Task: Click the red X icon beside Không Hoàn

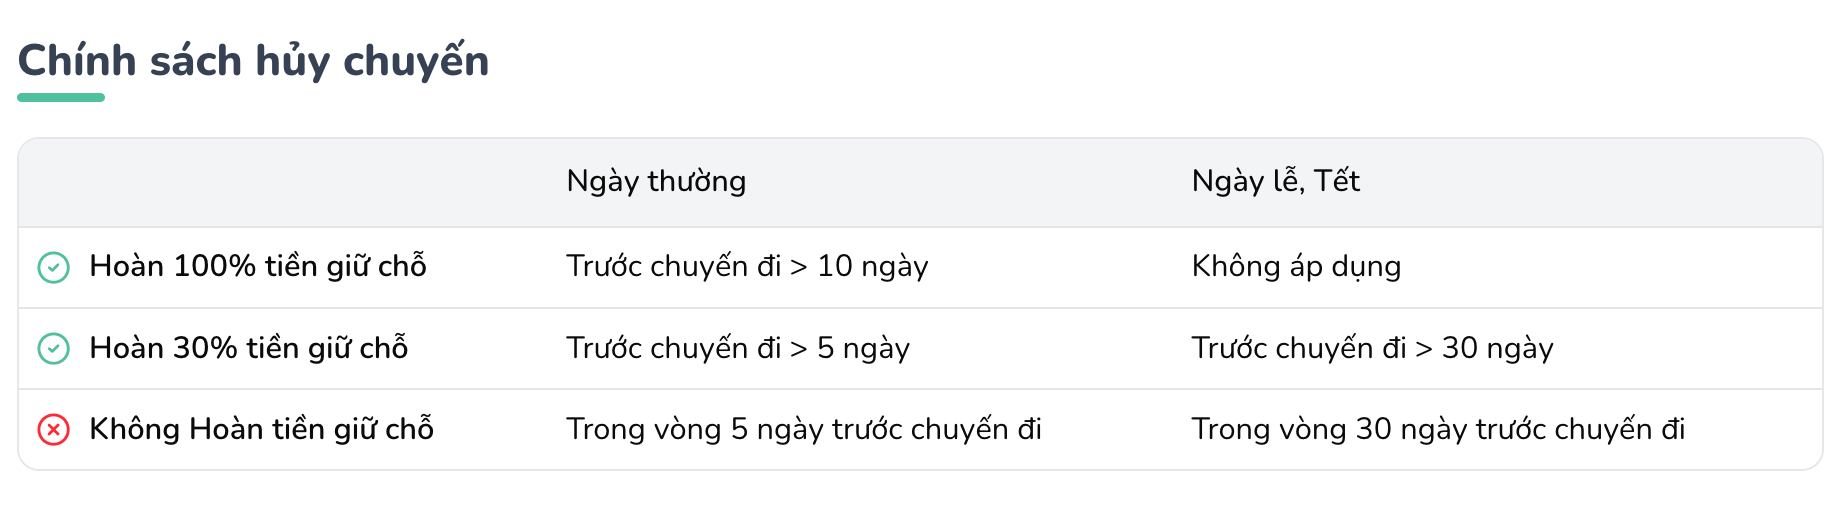Action: pyautogui.click(x=53, y=430)
